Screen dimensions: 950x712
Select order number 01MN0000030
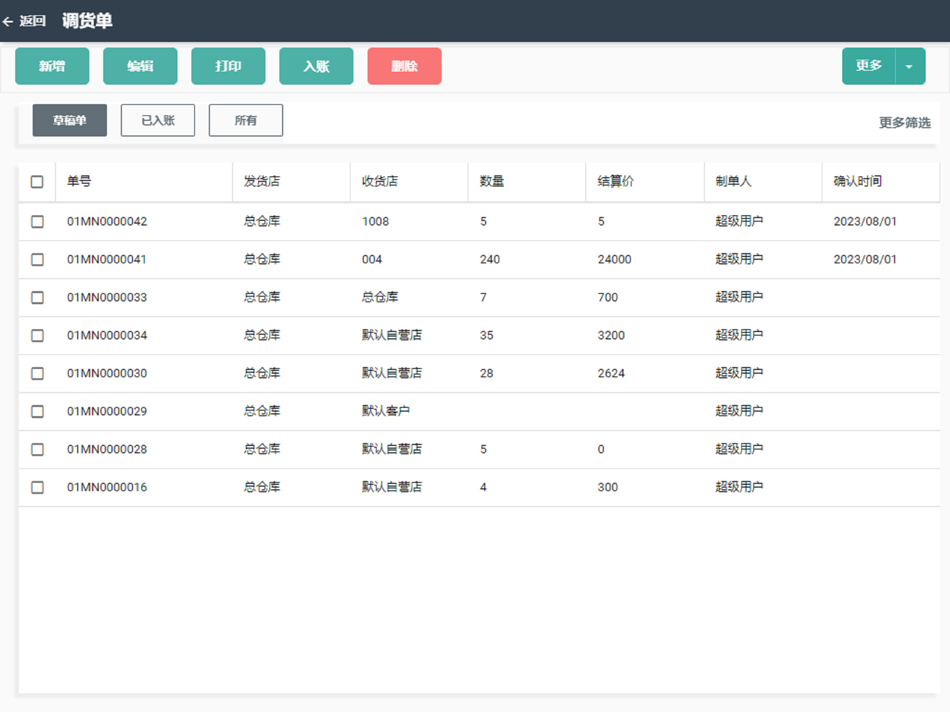(107, 373)
